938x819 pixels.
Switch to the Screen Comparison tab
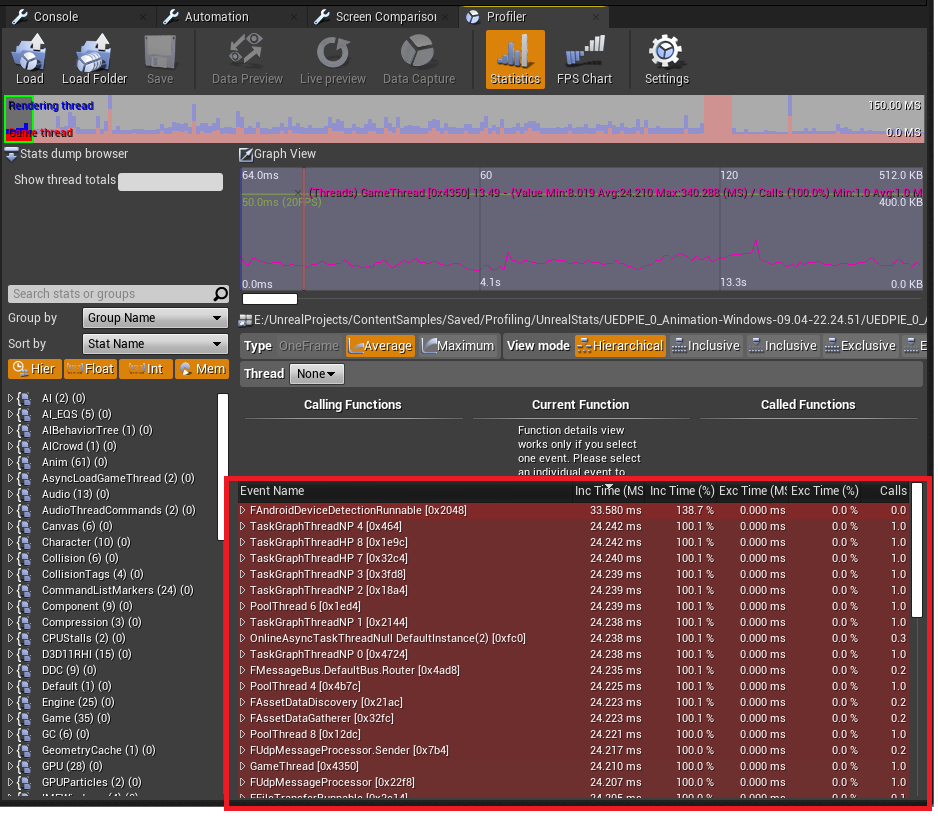381,17
